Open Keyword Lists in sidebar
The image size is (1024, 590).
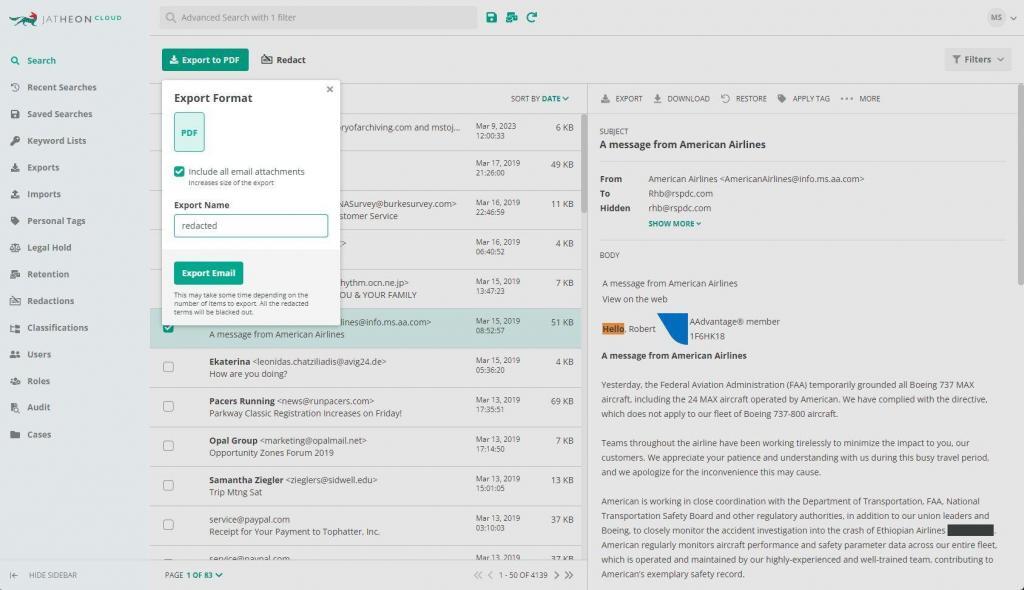(56, 140)
